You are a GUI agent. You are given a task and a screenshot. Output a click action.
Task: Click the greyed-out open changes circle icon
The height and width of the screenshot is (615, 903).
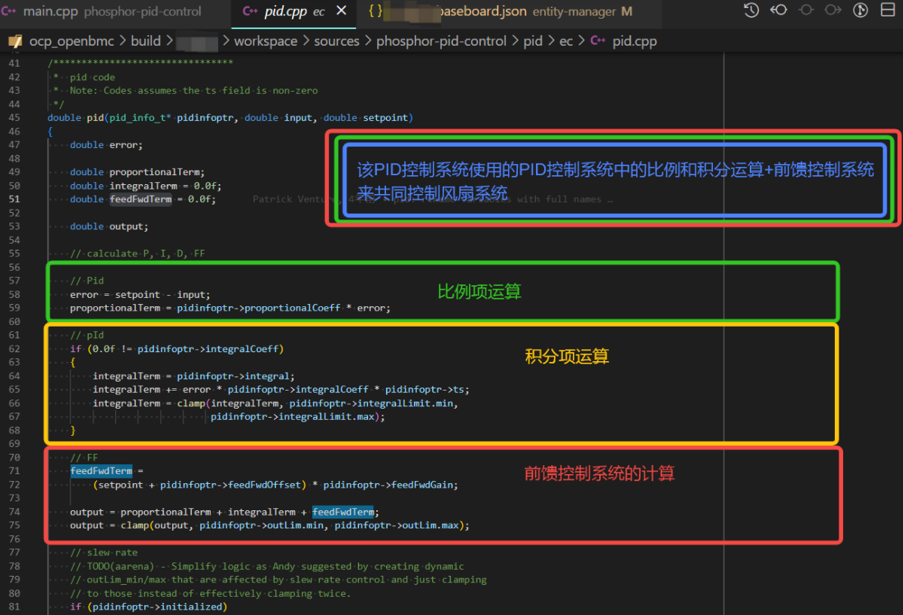(x=806, y=10)
